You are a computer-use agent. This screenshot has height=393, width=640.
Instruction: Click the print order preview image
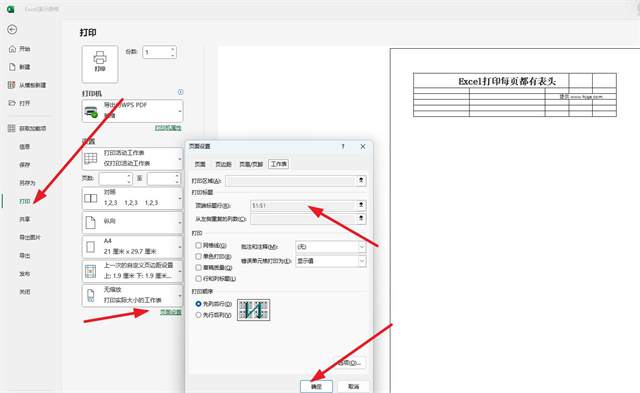pyautogui.click(x=253, y=309)
